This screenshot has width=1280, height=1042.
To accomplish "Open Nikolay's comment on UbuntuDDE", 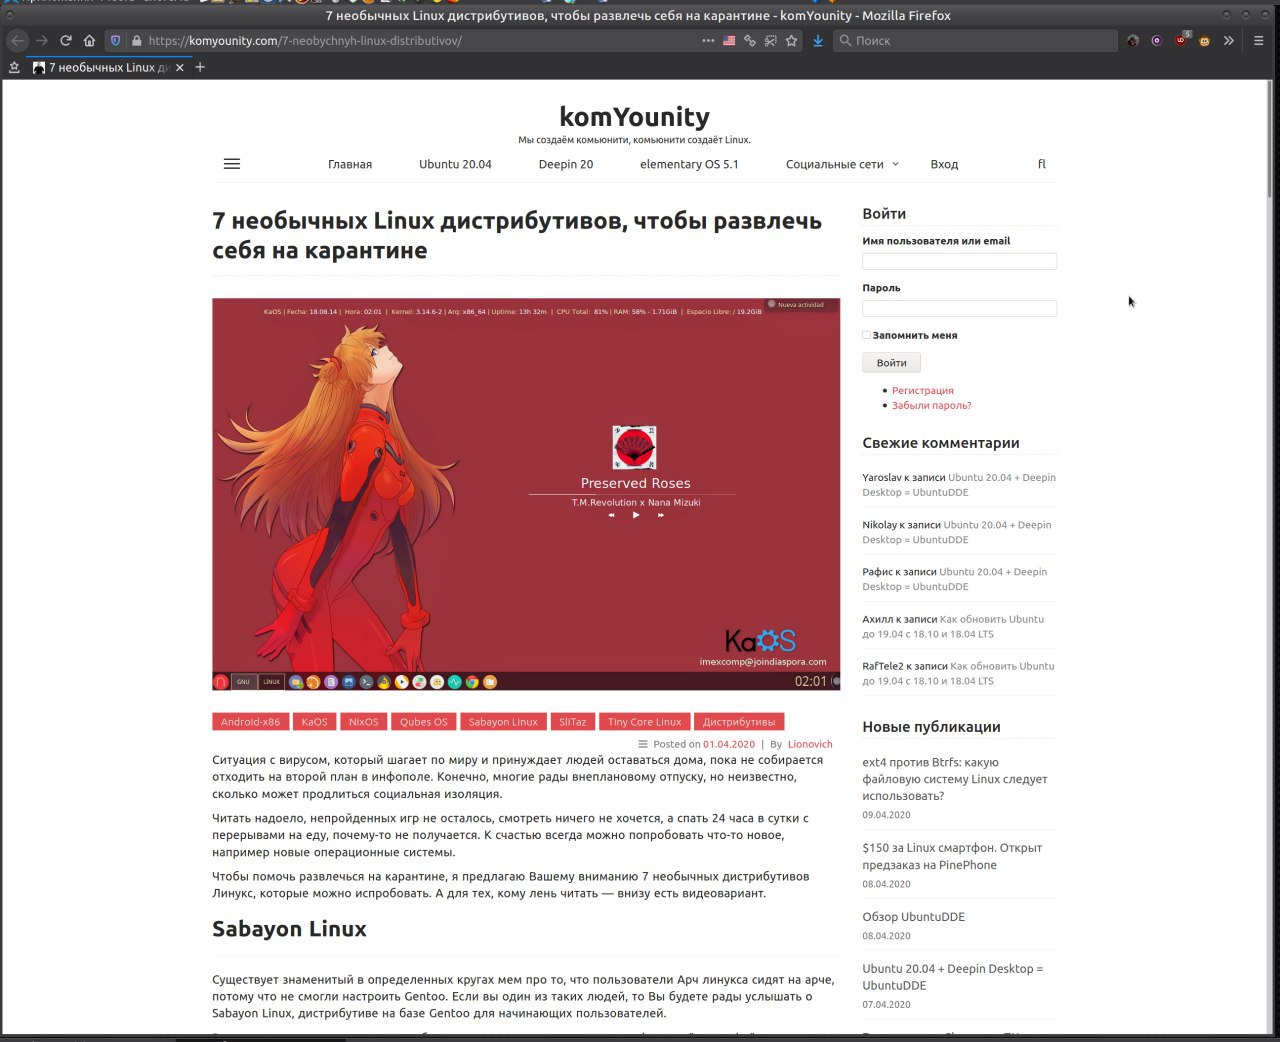I will [957, 532].
